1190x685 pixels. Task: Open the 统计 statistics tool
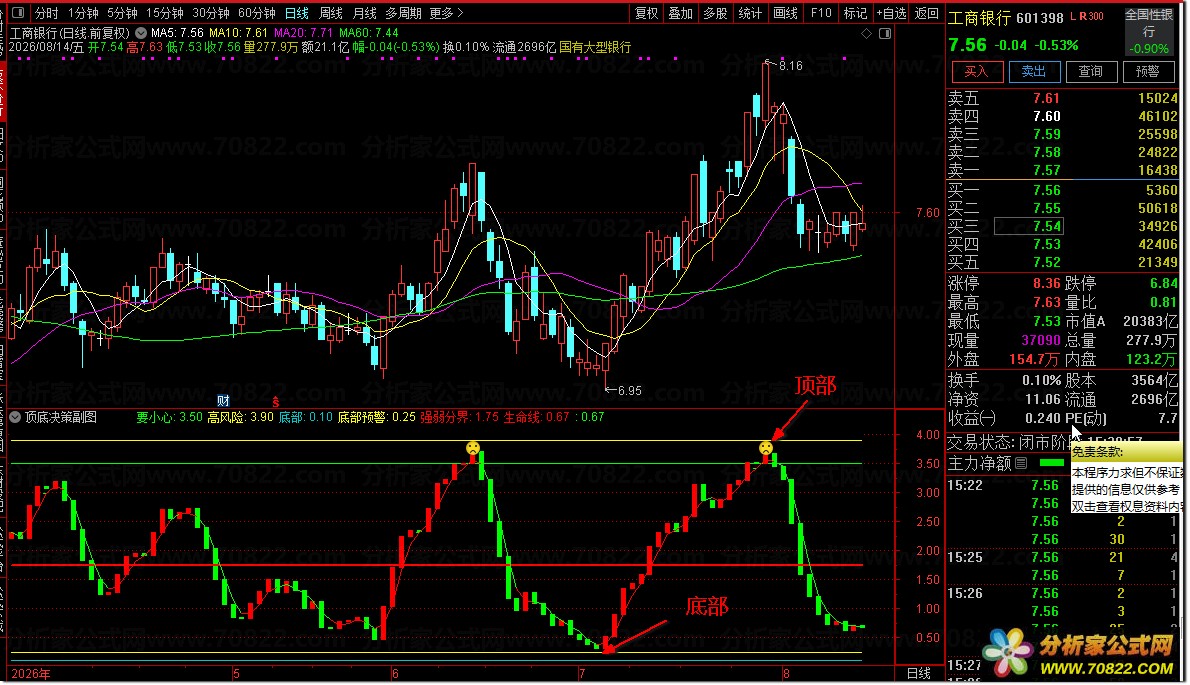point(751,13)
